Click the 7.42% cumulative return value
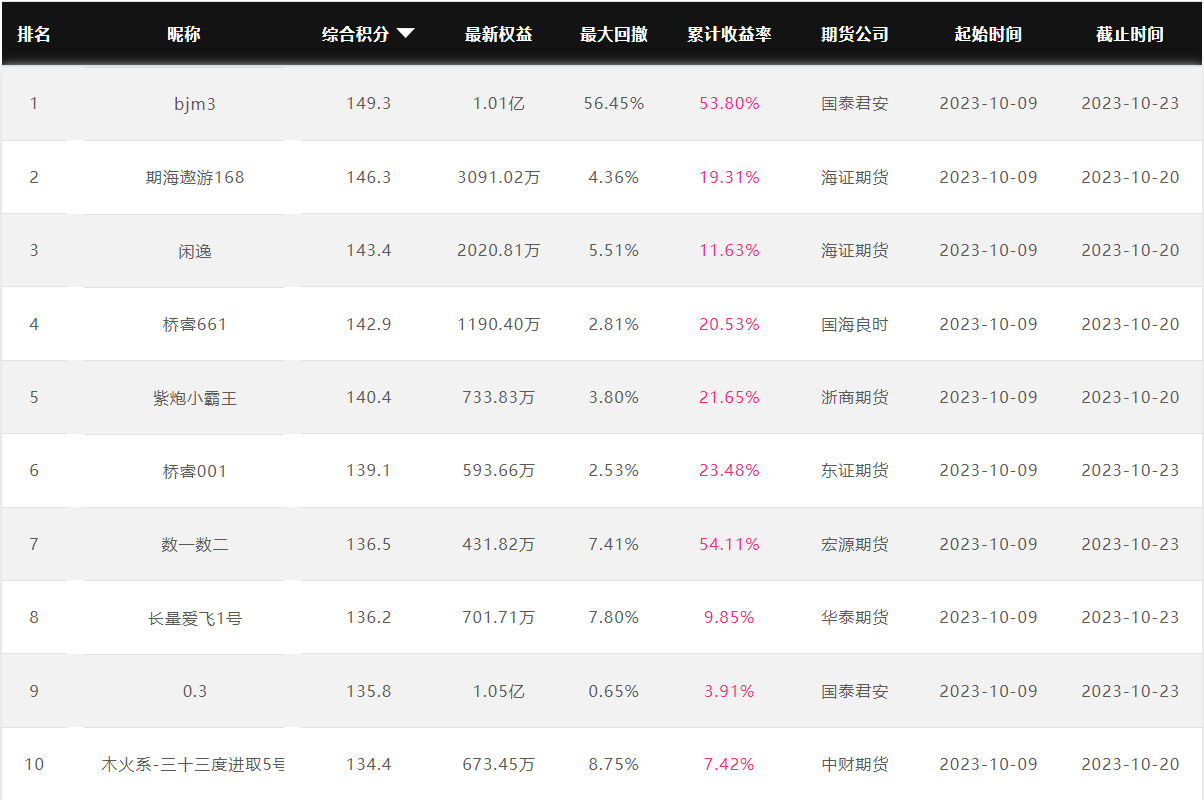 click(x=729, y=764)
